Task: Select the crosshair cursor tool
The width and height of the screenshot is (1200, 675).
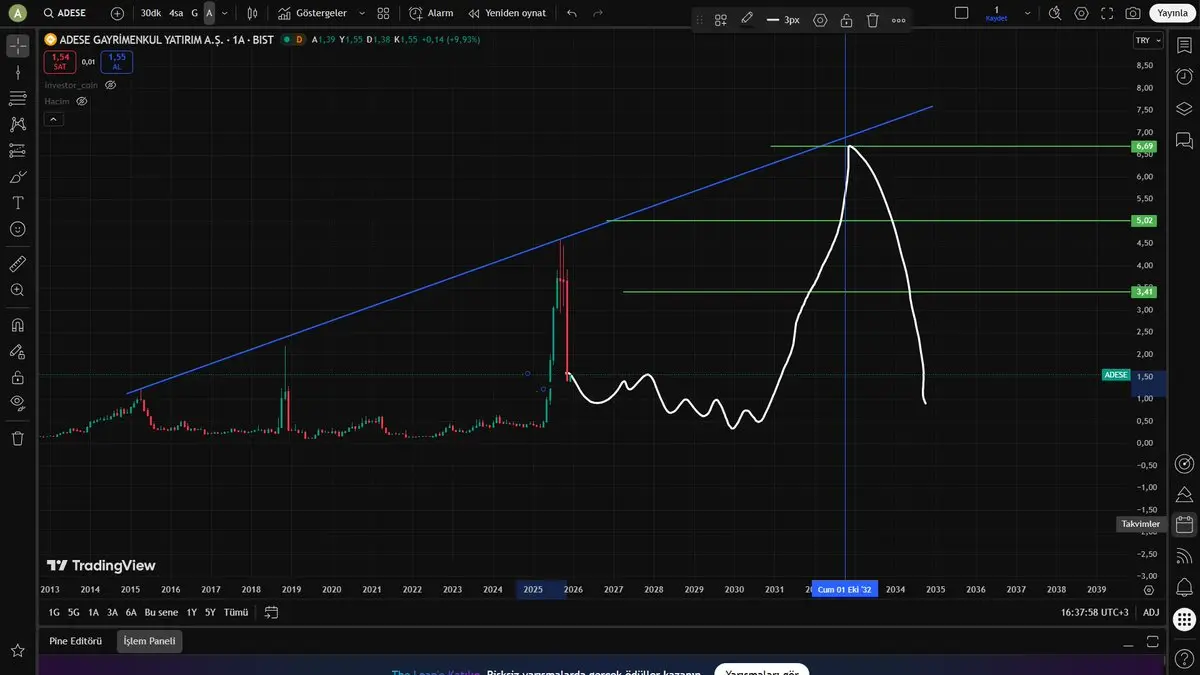Action: [x=17, y=46]
